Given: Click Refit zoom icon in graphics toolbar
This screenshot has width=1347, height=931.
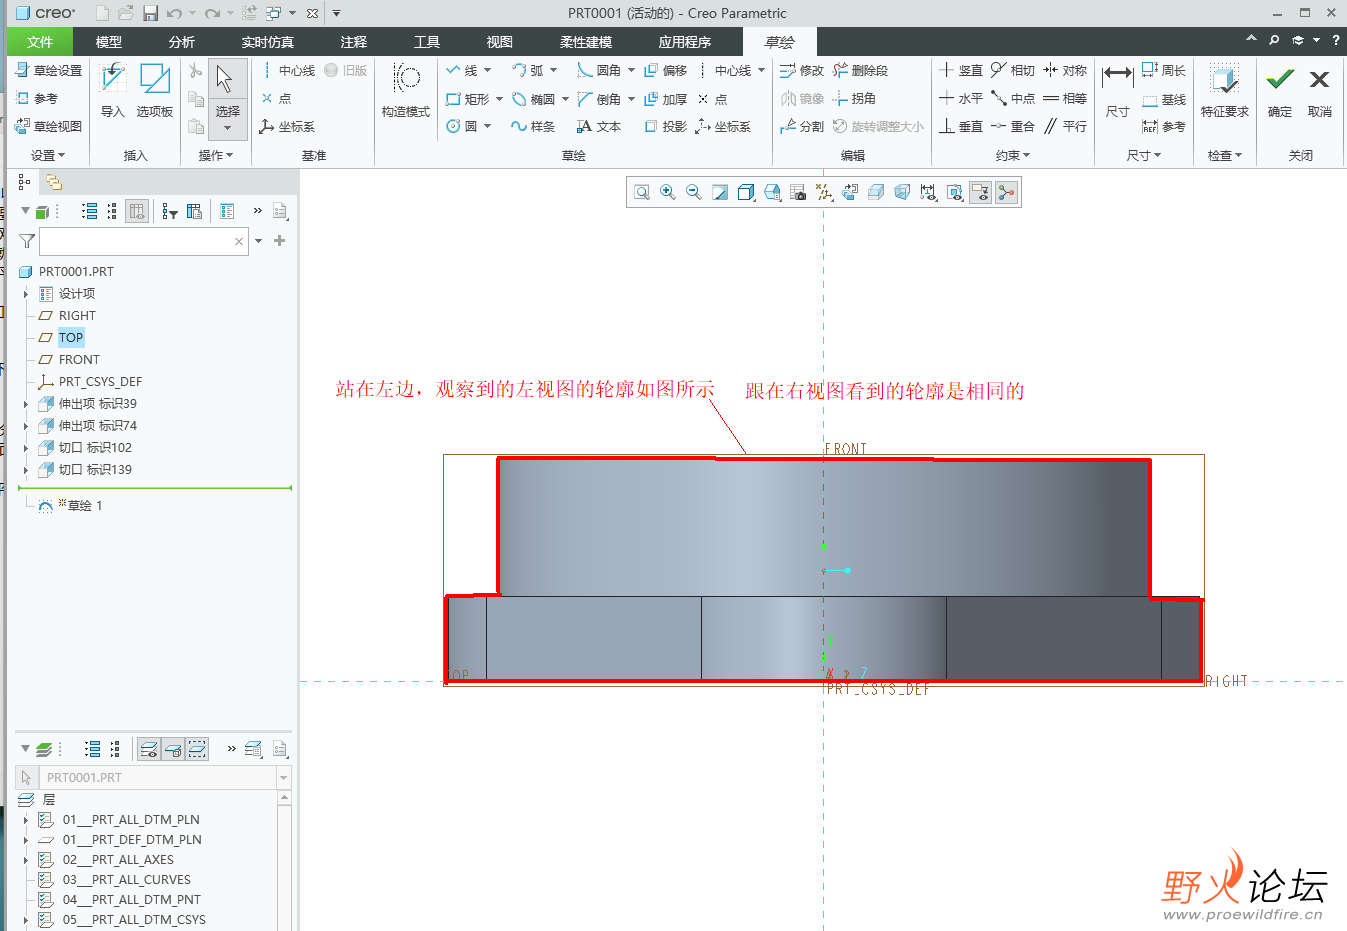Looking at the screenshot, I should [x=642, y=192].
